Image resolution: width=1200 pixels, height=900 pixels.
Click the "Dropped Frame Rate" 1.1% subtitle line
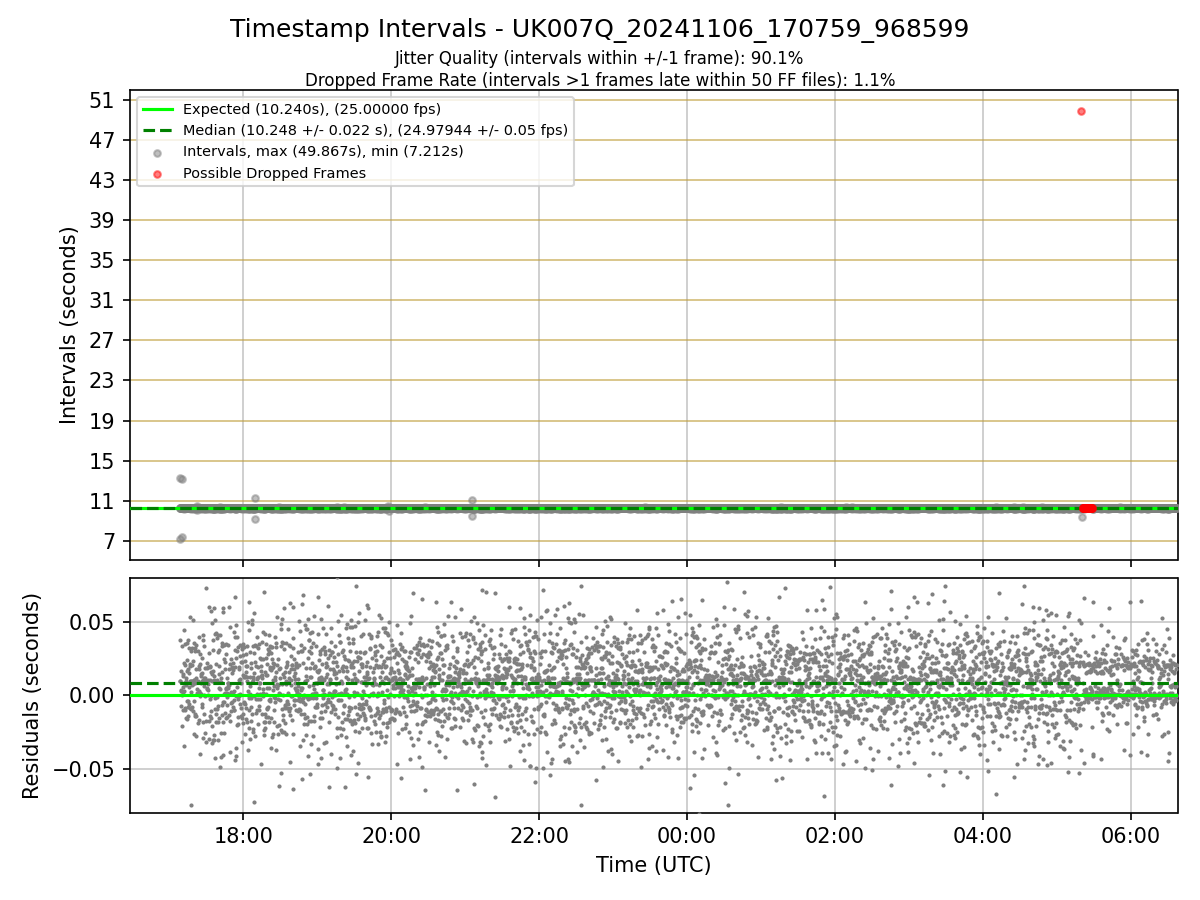click(599, 79)
